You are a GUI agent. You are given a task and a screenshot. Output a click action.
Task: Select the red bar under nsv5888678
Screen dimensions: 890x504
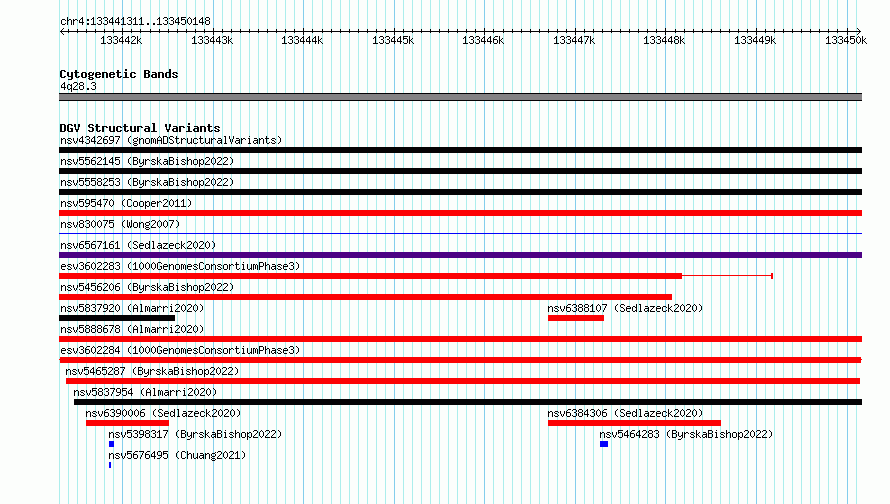[460, 339]
